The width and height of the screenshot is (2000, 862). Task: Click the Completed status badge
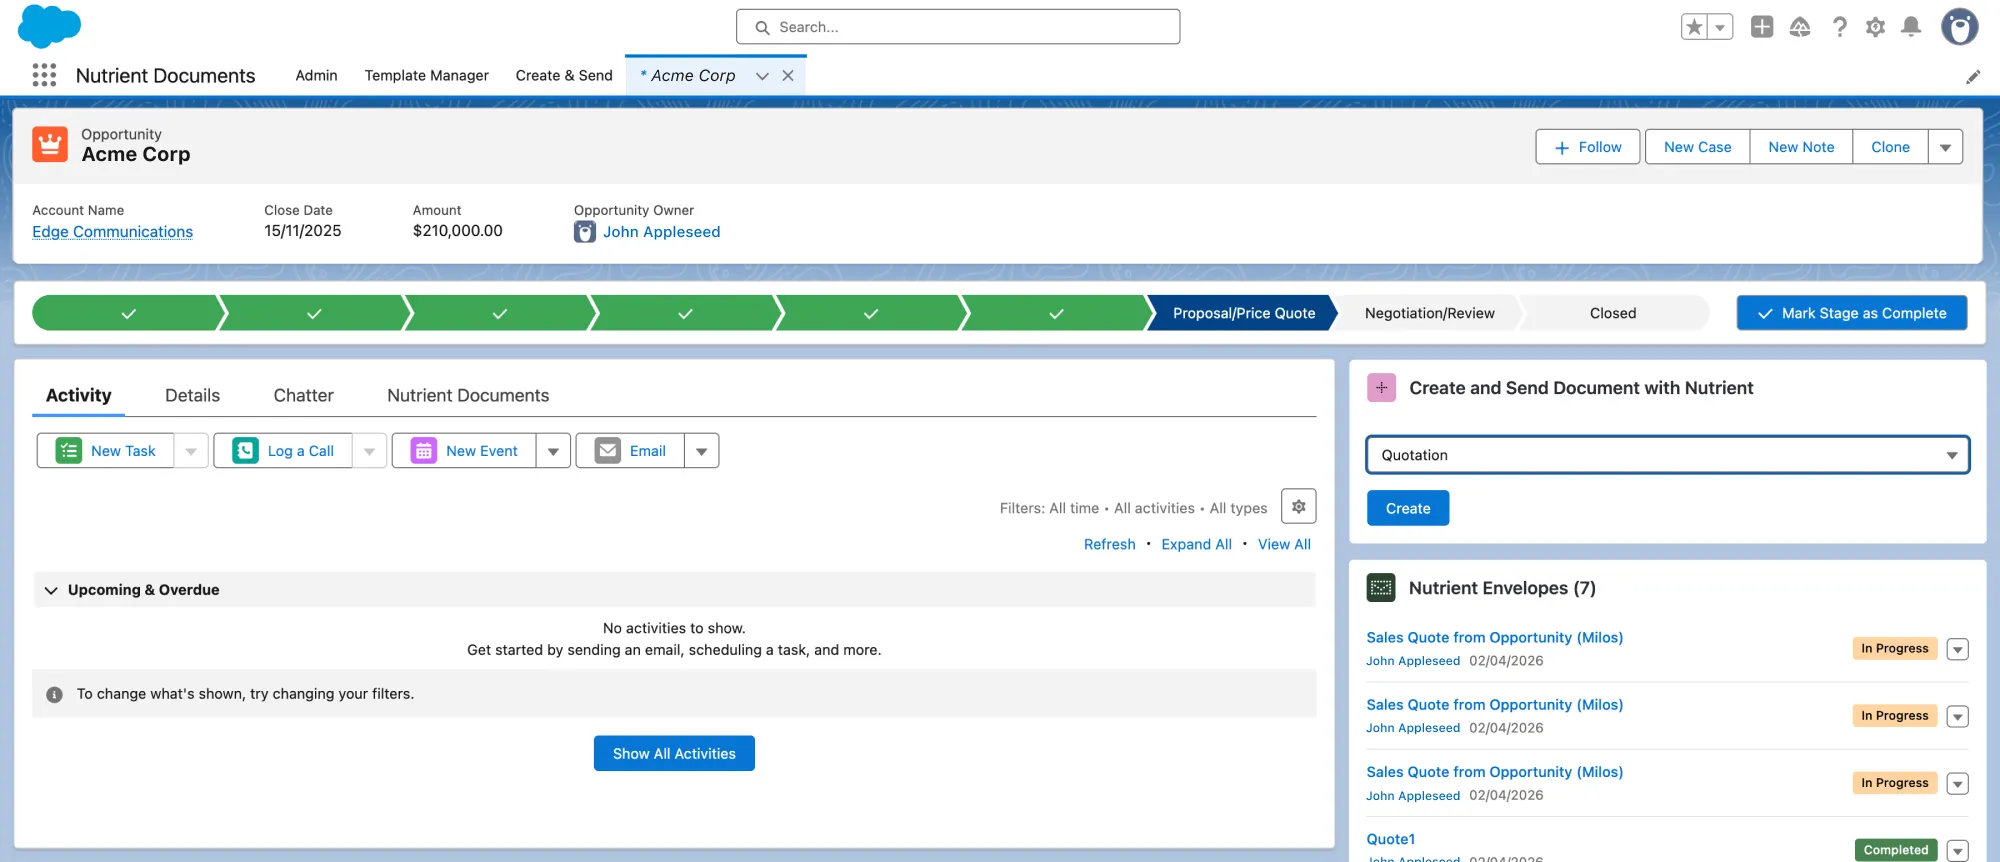[1895, 850]
